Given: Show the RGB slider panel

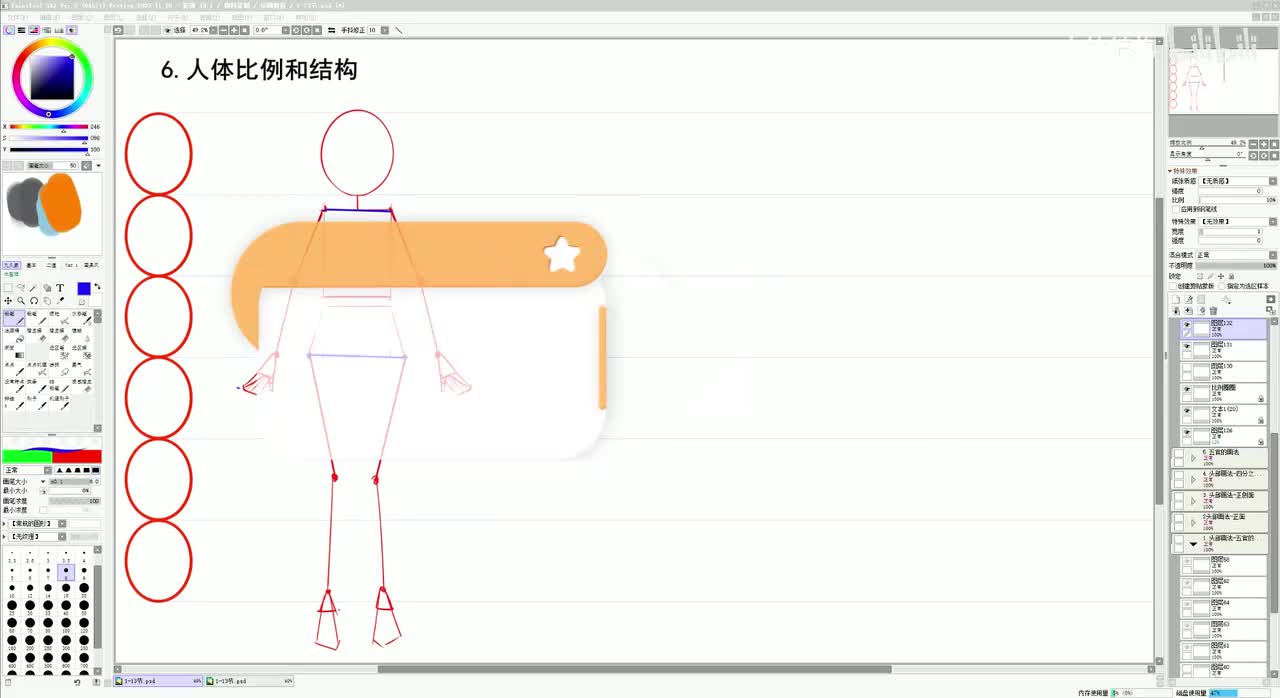Looking at the screenshot, I should tap(22, 30).
